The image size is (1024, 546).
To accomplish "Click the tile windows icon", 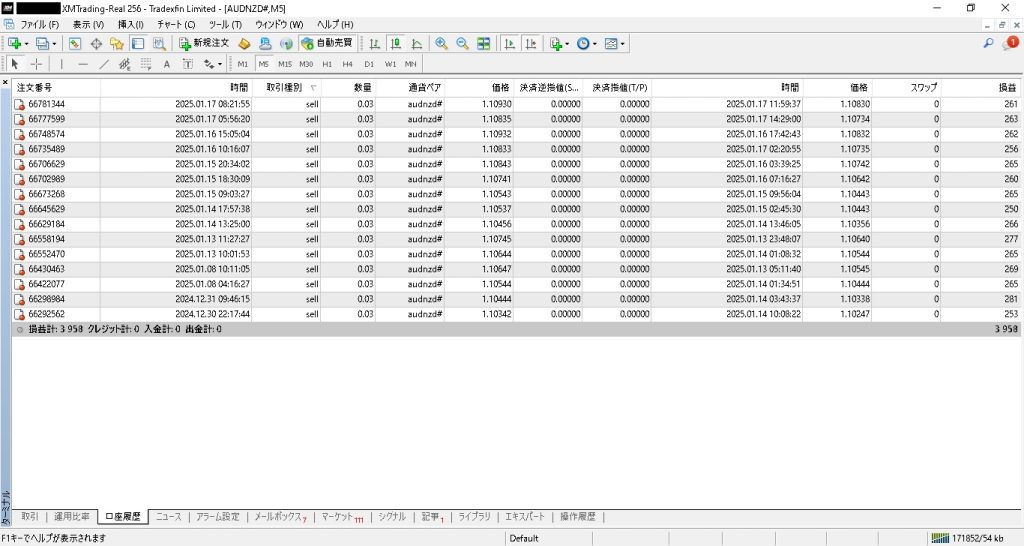I will point(484,44).
